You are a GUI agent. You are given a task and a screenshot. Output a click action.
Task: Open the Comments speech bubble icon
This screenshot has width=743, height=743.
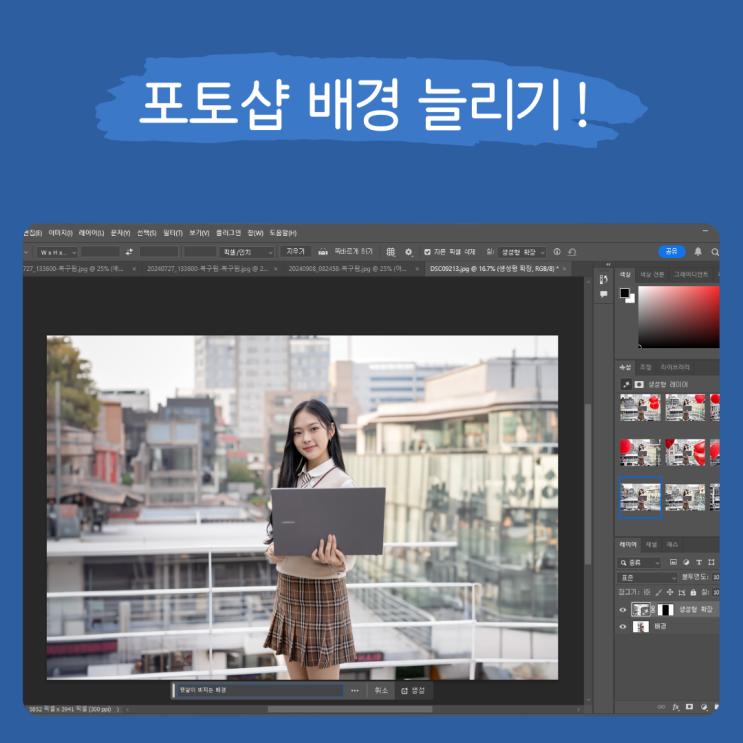click(603, 294)
